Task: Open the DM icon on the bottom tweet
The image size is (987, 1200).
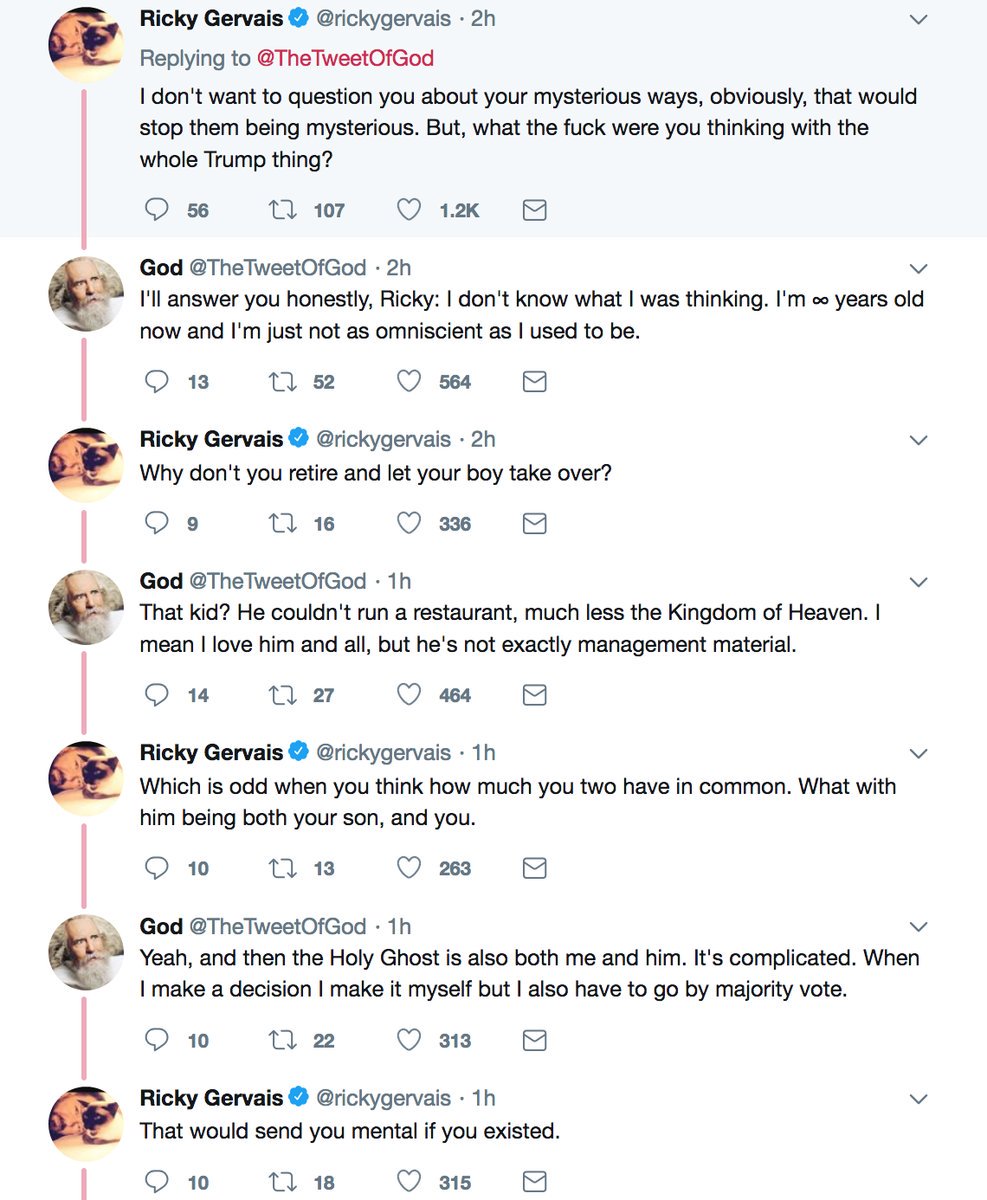Action: (x=534, y=1181)
